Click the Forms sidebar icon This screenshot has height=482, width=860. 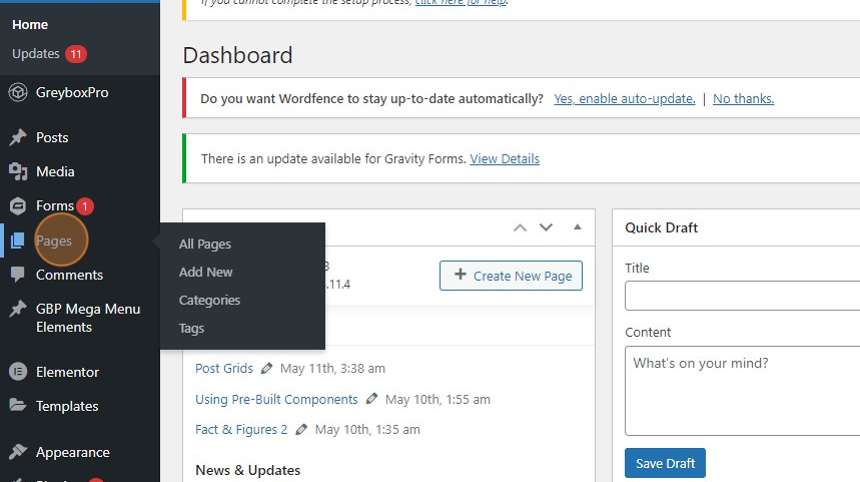tap(18, 206)
